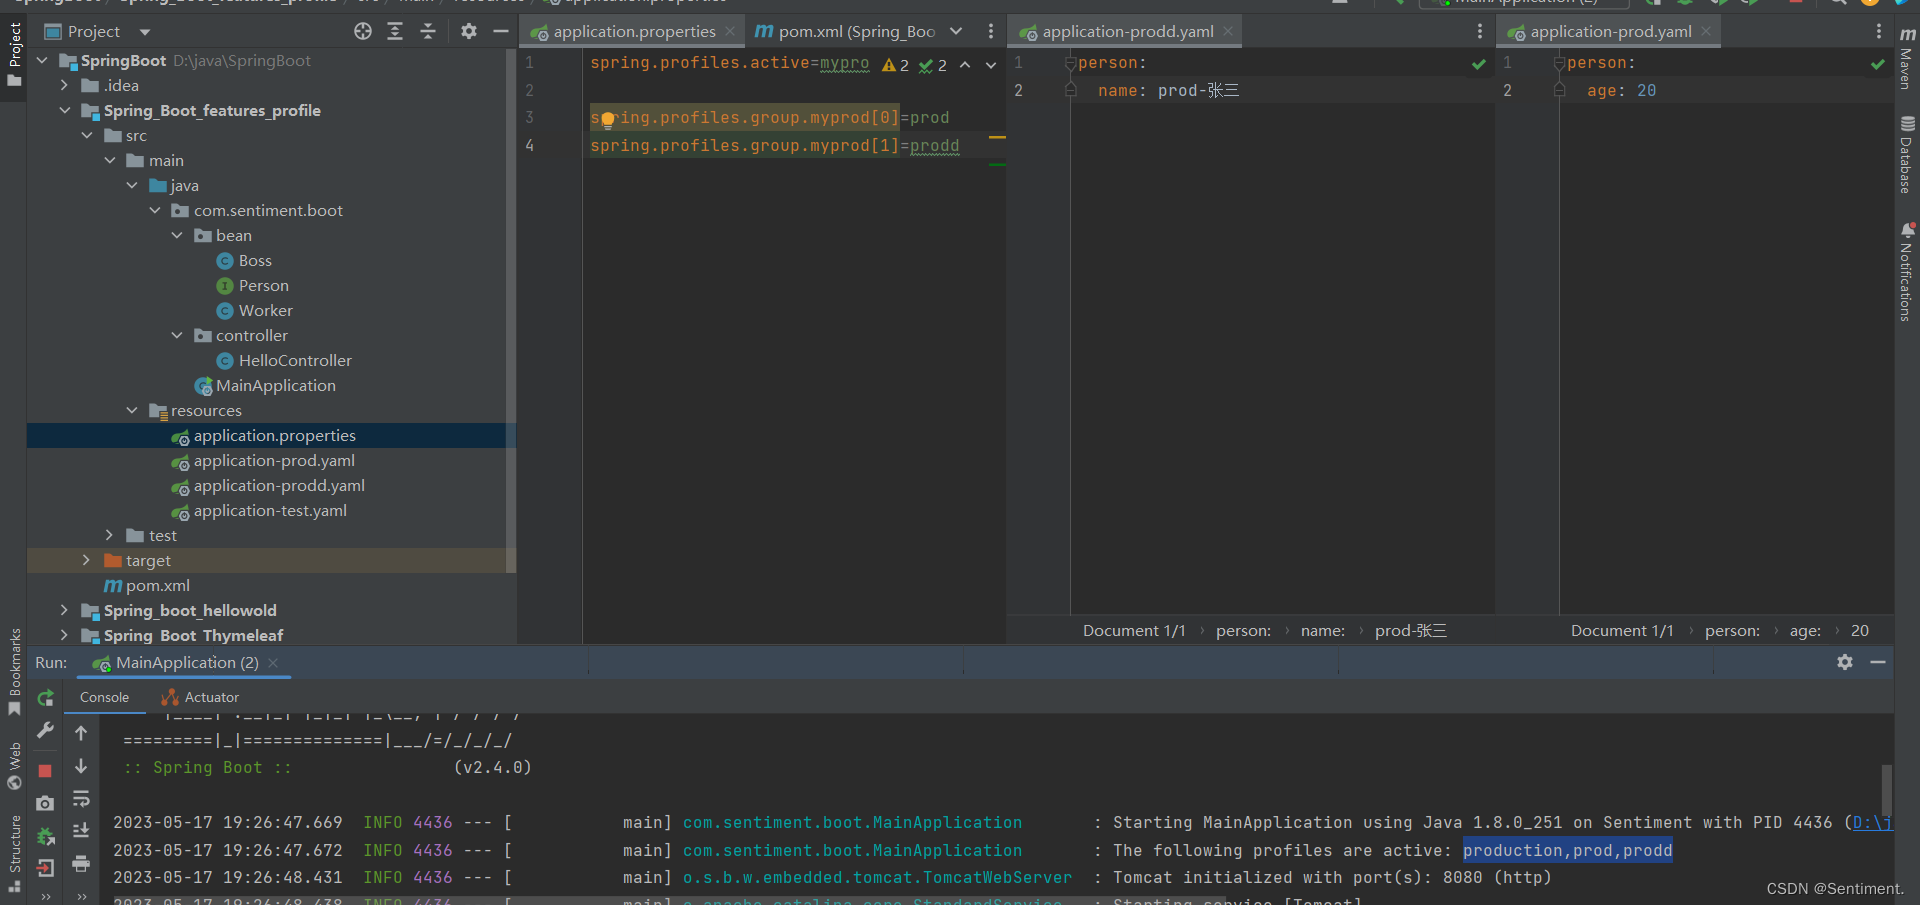Open Project view mode dropdown
1920x905 pixels.
145,32
